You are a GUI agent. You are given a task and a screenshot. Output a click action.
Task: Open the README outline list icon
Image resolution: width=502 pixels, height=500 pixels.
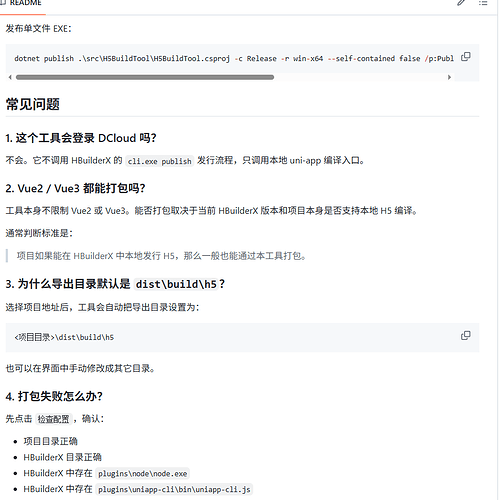tap(483, 3)
